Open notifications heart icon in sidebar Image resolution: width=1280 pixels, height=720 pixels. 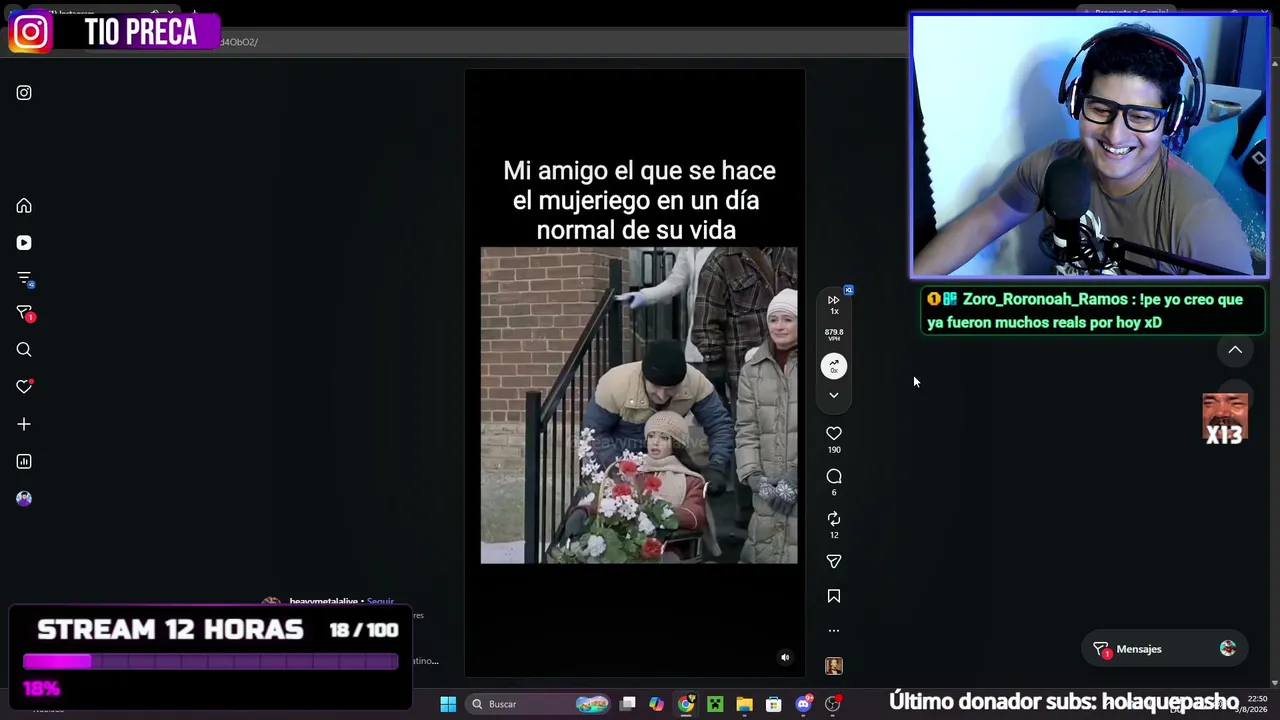[x=24, y=387]
